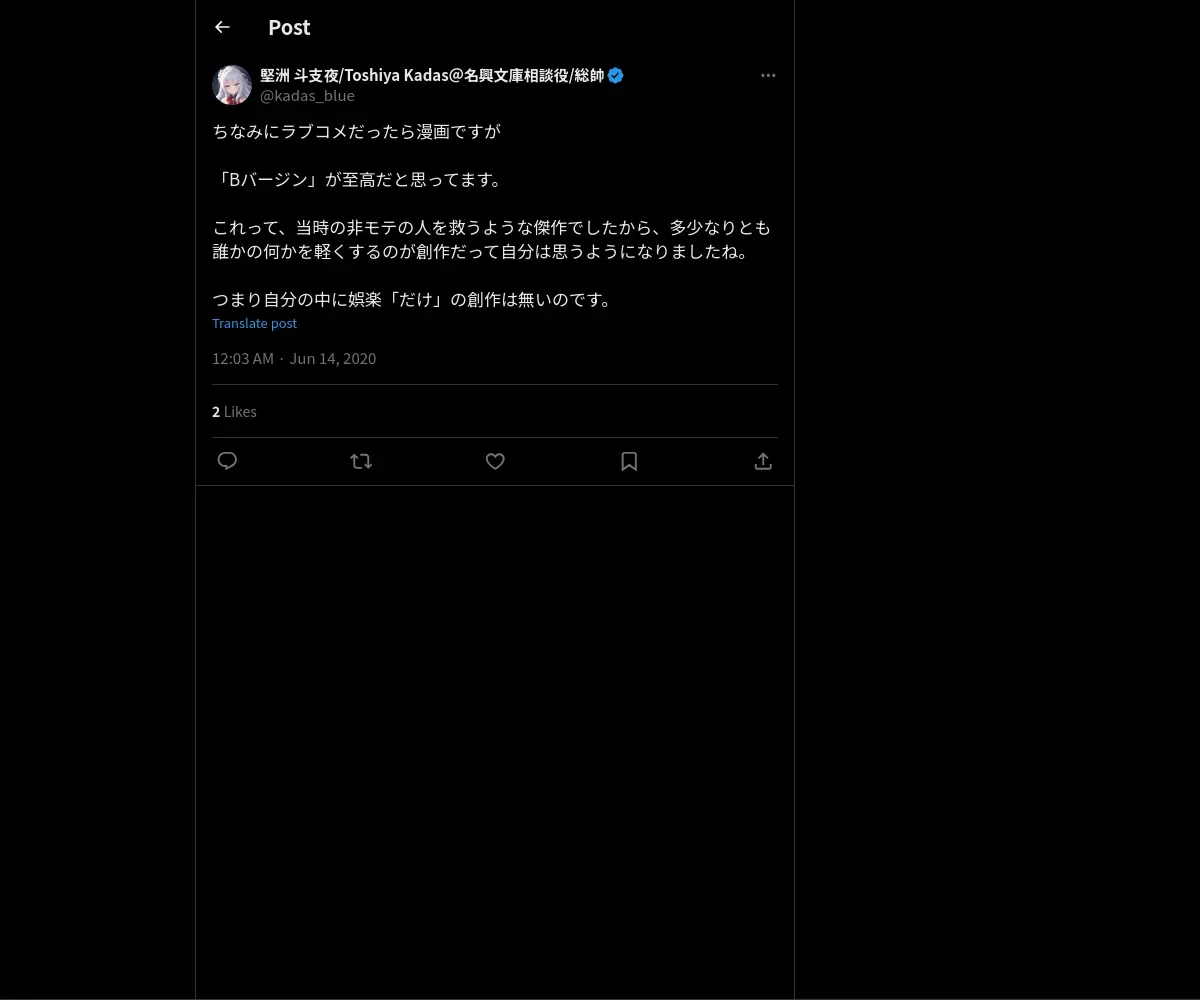Open the 12:03 AM timestamp

click(243, 358)
